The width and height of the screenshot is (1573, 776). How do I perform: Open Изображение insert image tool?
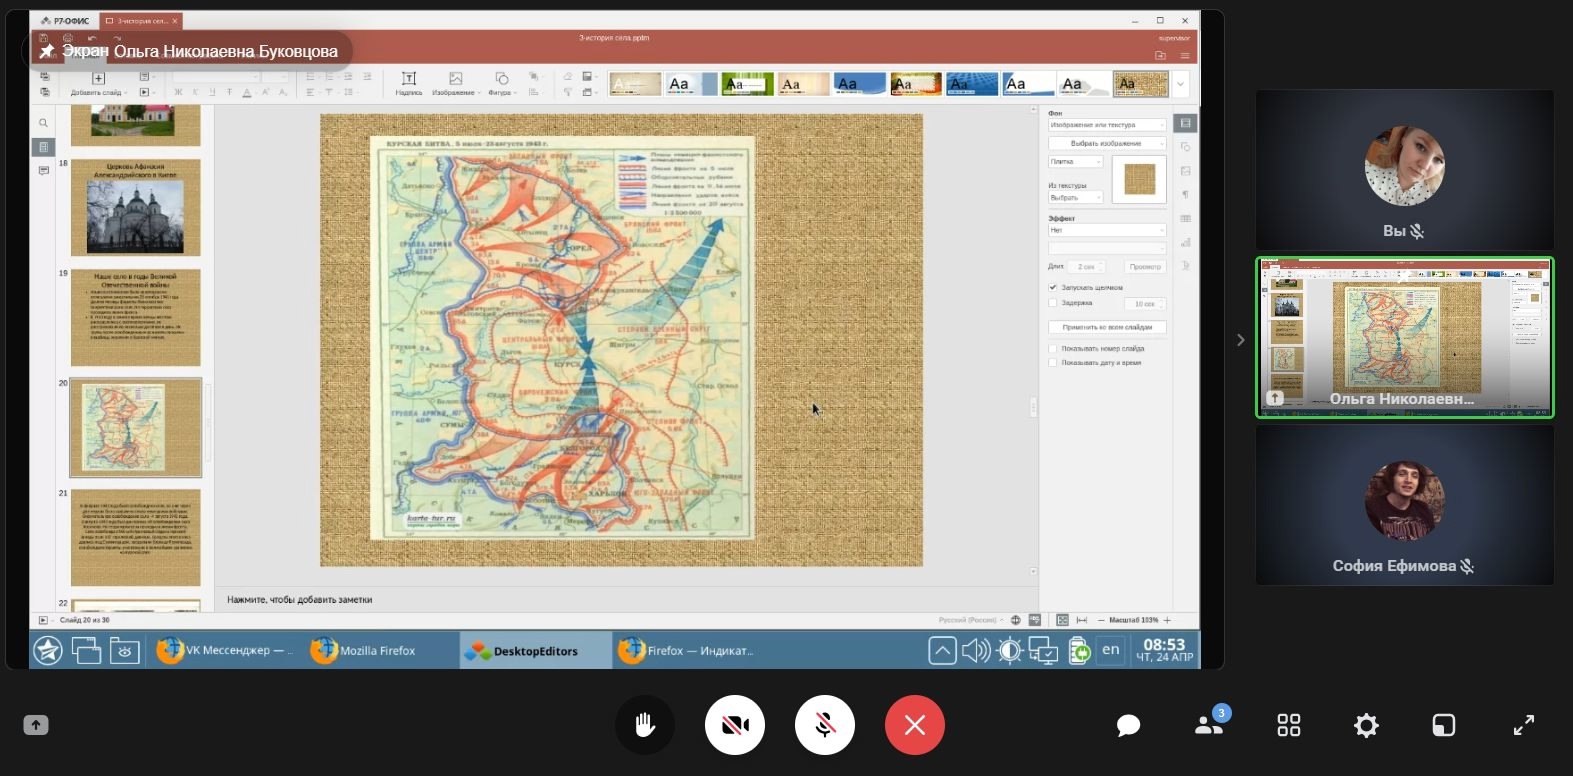[456, 83]
